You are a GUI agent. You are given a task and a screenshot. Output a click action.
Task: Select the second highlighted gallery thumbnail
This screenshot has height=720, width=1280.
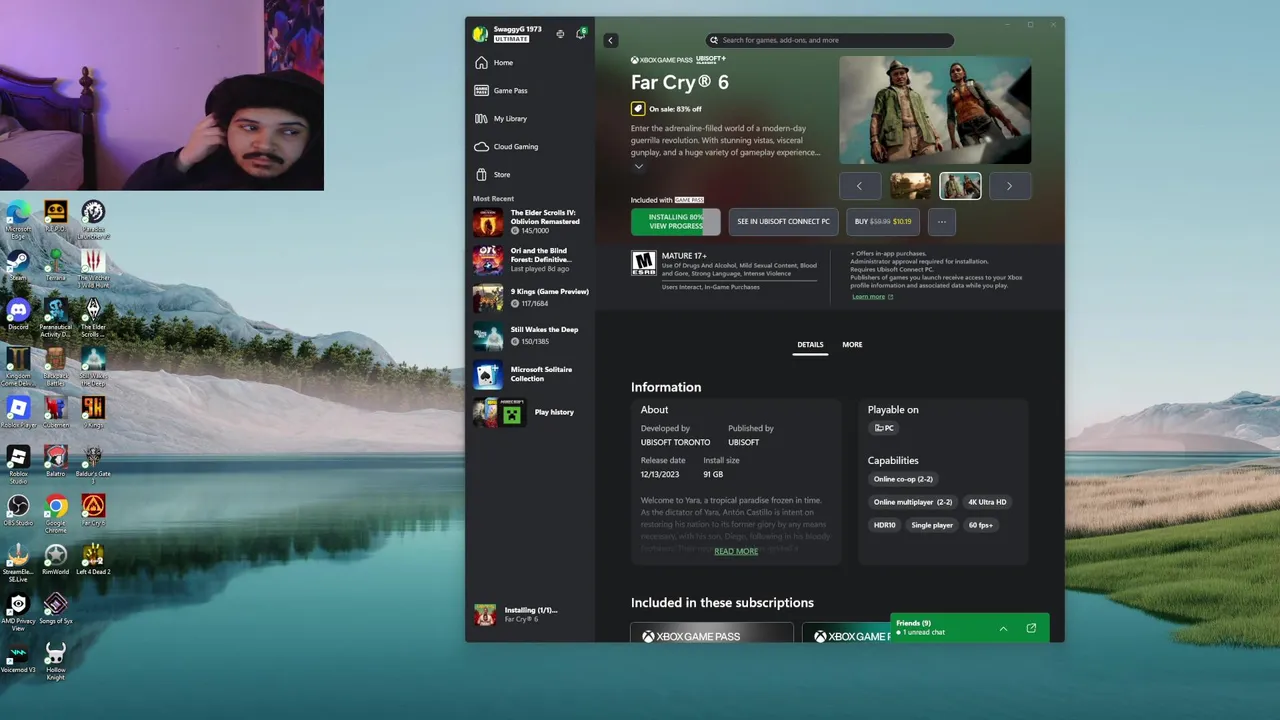[x=960, y=186]
